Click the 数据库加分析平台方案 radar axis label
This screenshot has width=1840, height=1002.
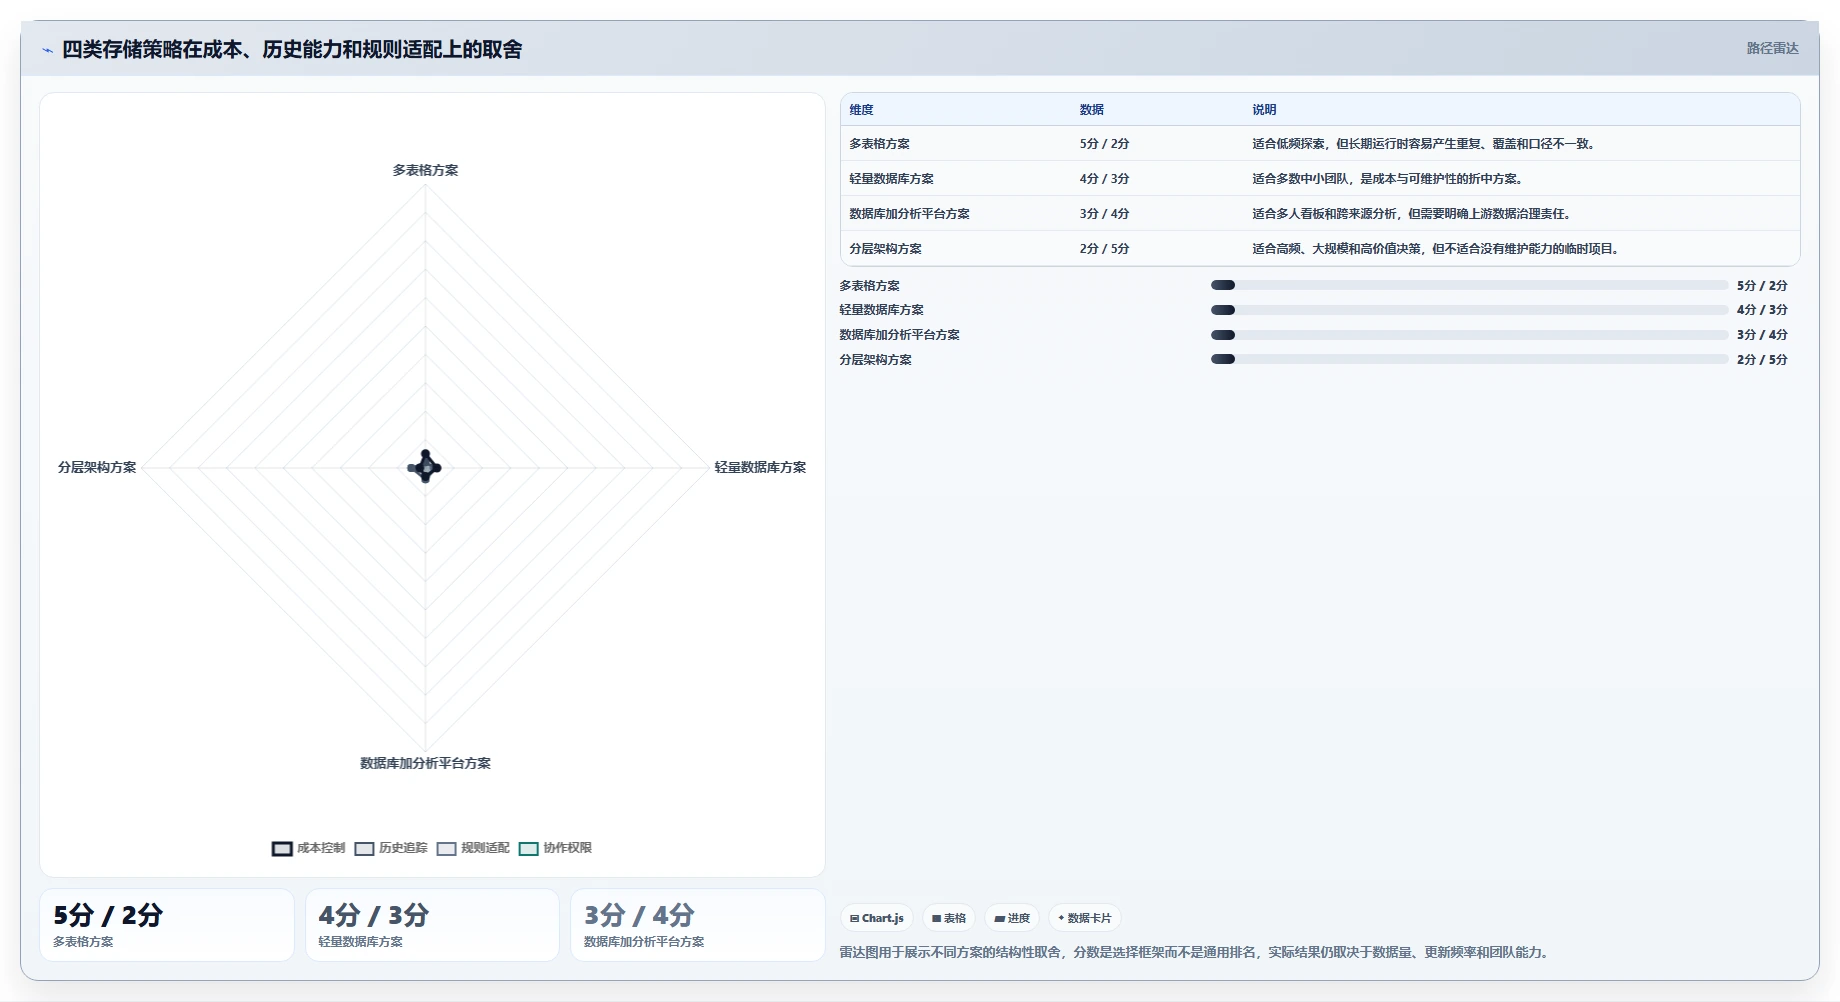[425, 764]
